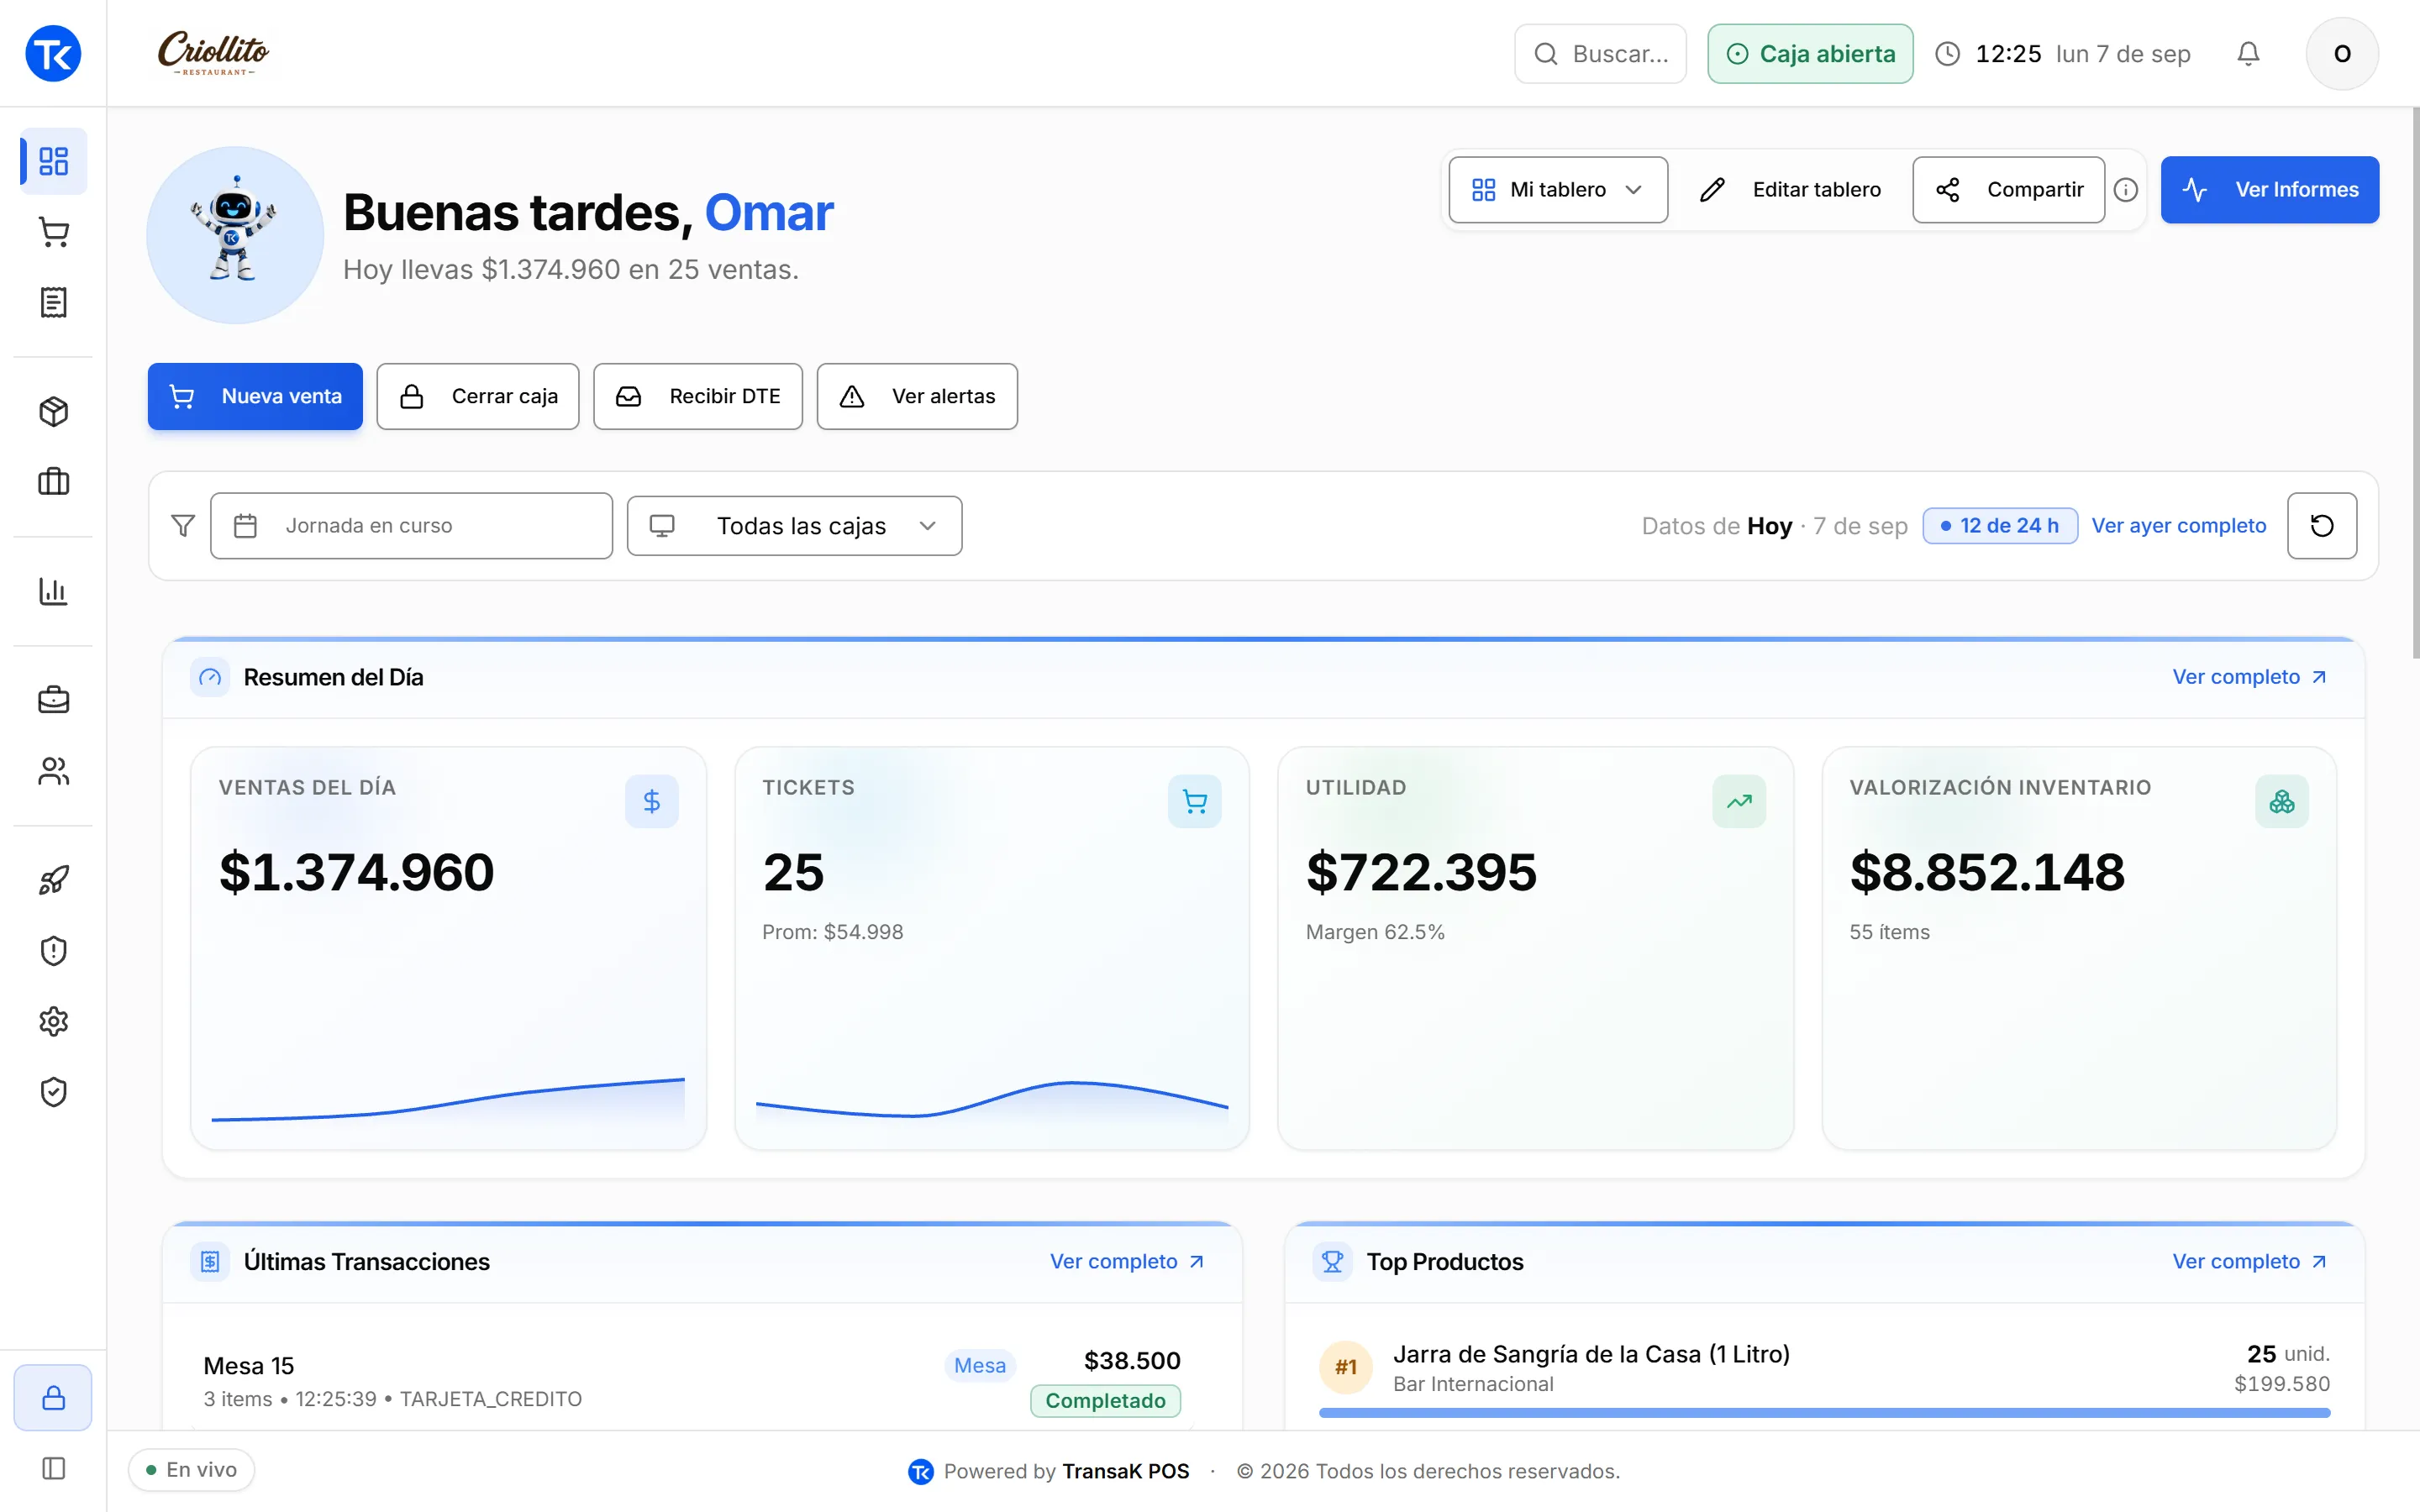Click the lock icon at sidebar bottom
The image size is (2420, 1512).
tap(53, 1398)
